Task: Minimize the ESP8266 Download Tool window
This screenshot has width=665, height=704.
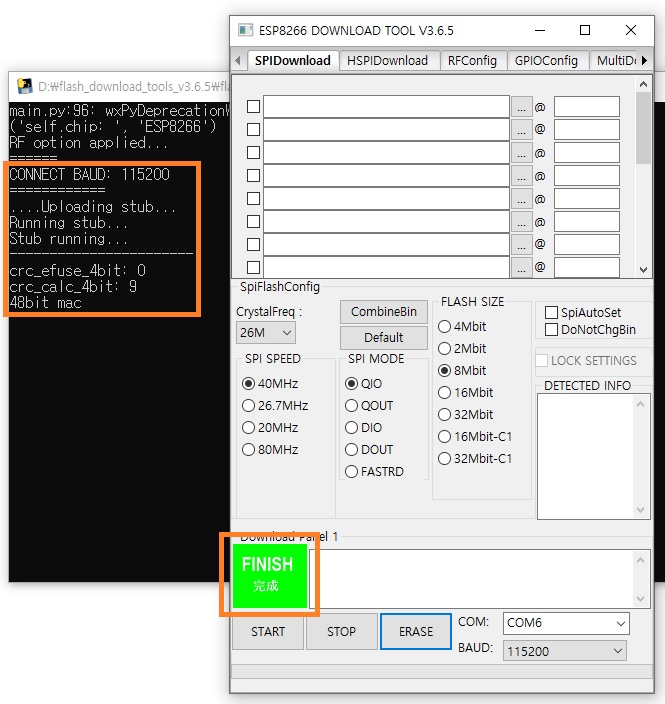Action: (x=540, y=31)
